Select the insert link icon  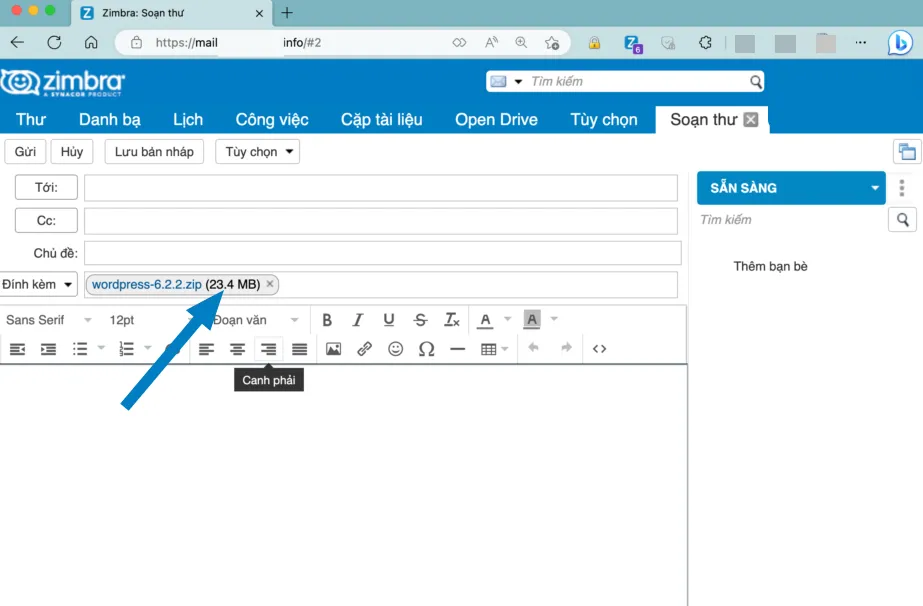pos(364,349)
